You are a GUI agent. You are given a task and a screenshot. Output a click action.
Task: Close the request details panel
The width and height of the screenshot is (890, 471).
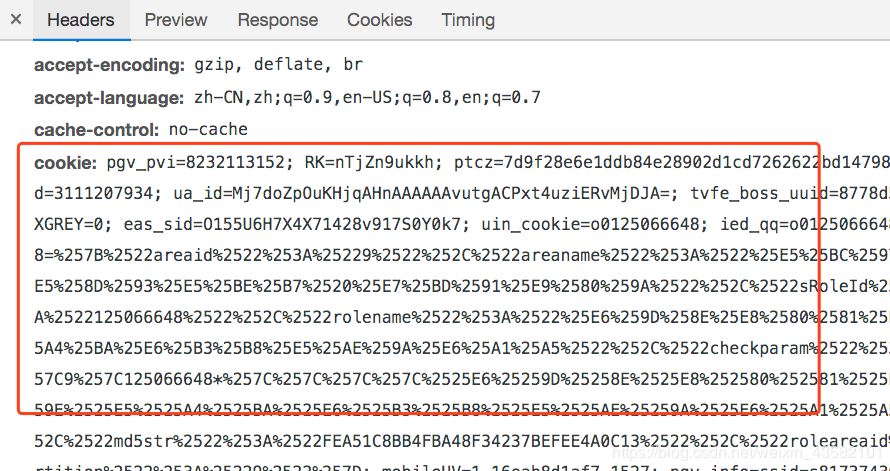point(15,19)
